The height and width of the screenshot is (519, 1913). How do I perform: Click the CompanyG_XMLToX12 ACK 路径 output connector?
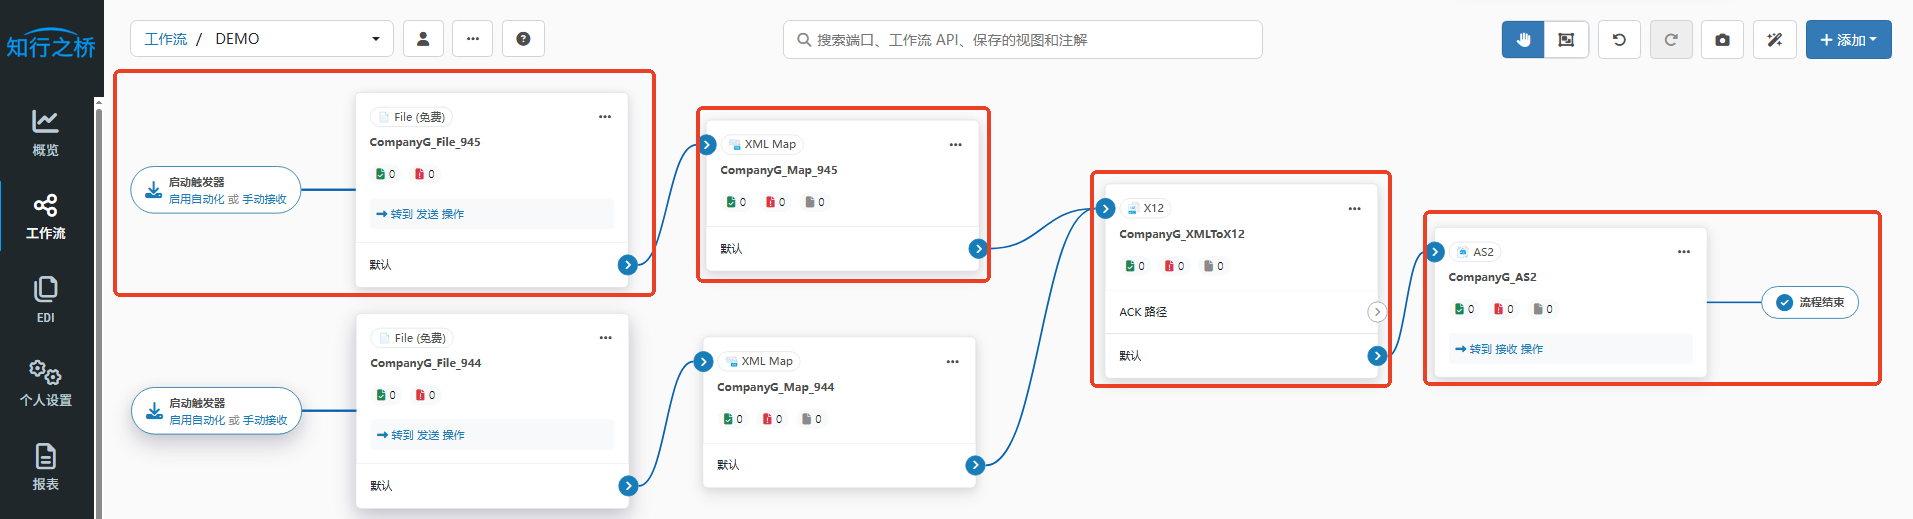click(x=1377, y=312)
